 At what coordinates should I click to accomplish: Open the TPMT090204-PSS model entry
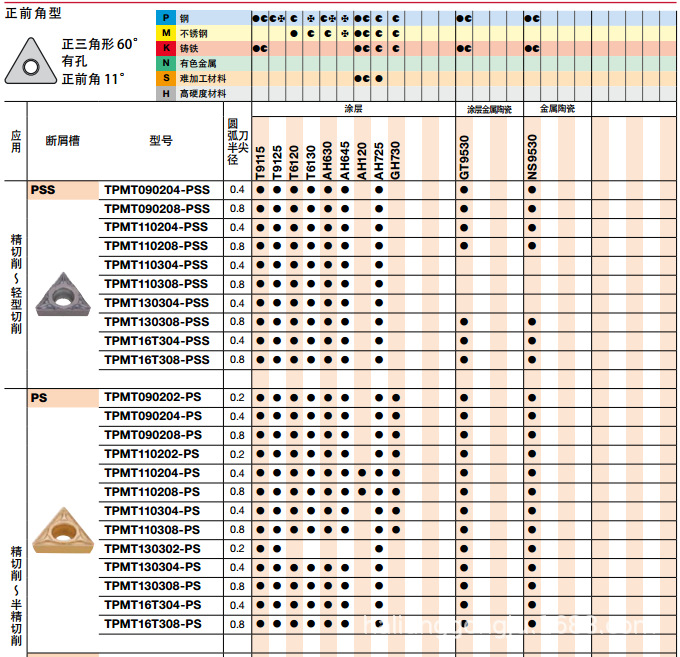[157, 190]
